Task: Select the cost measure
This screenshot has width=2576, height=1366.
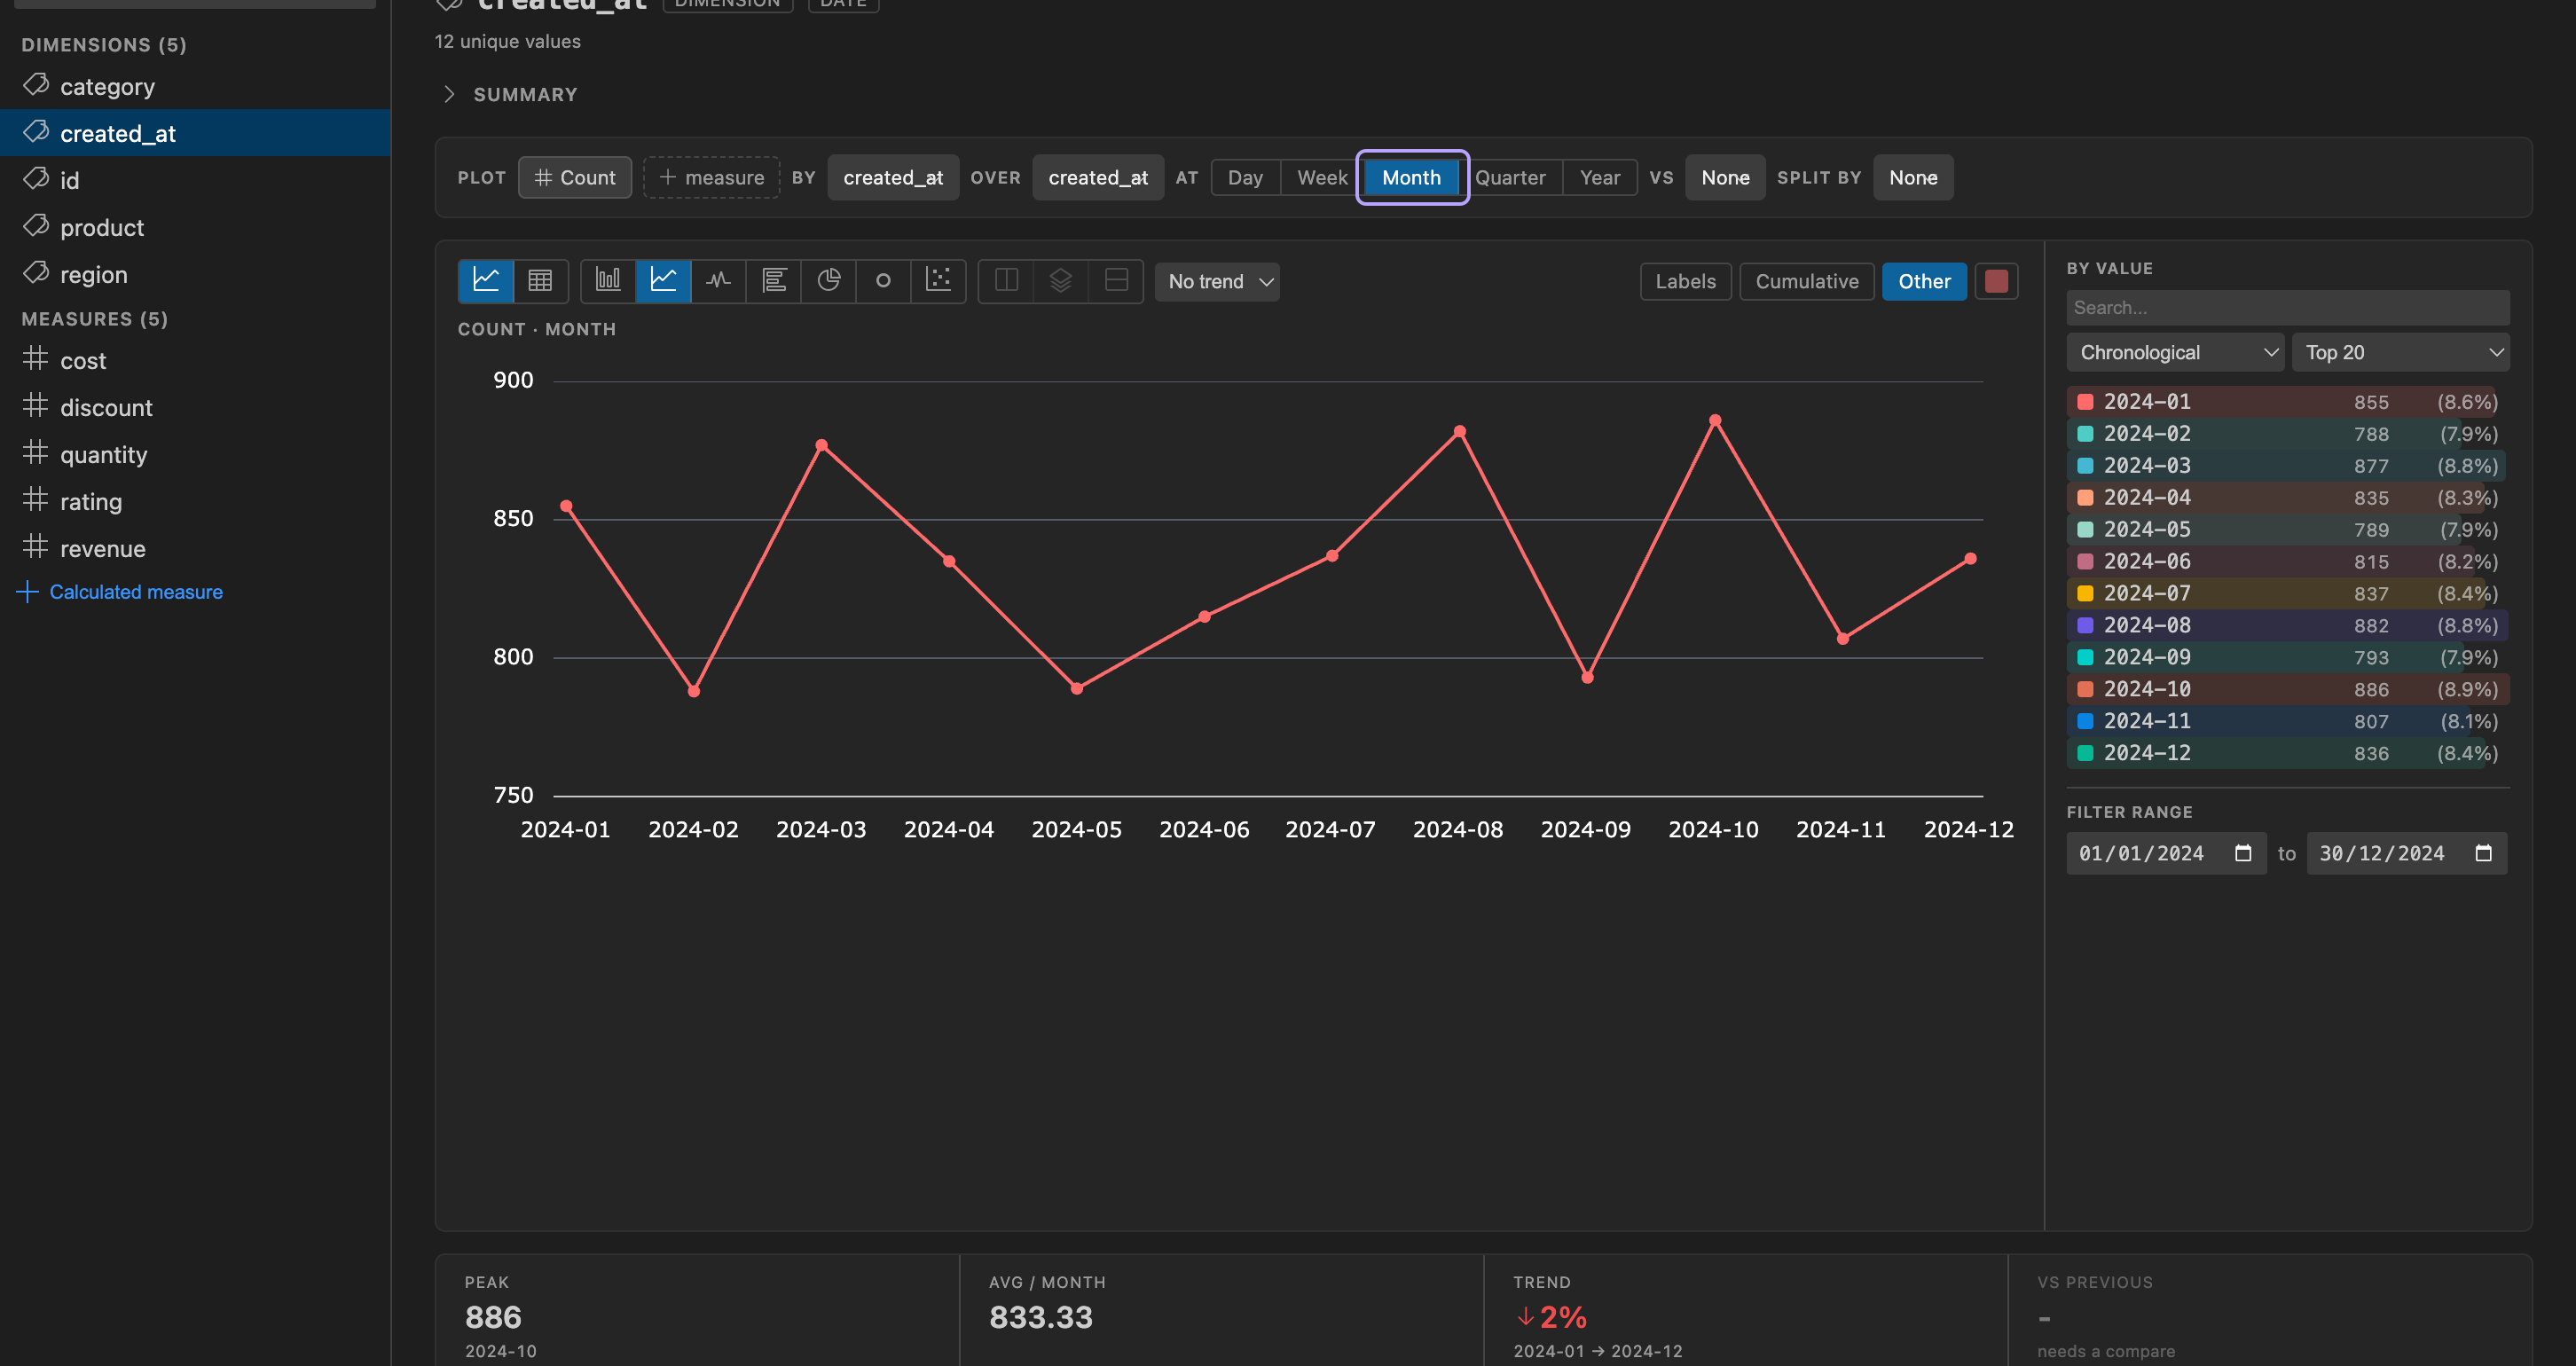Action: [195, 360]
